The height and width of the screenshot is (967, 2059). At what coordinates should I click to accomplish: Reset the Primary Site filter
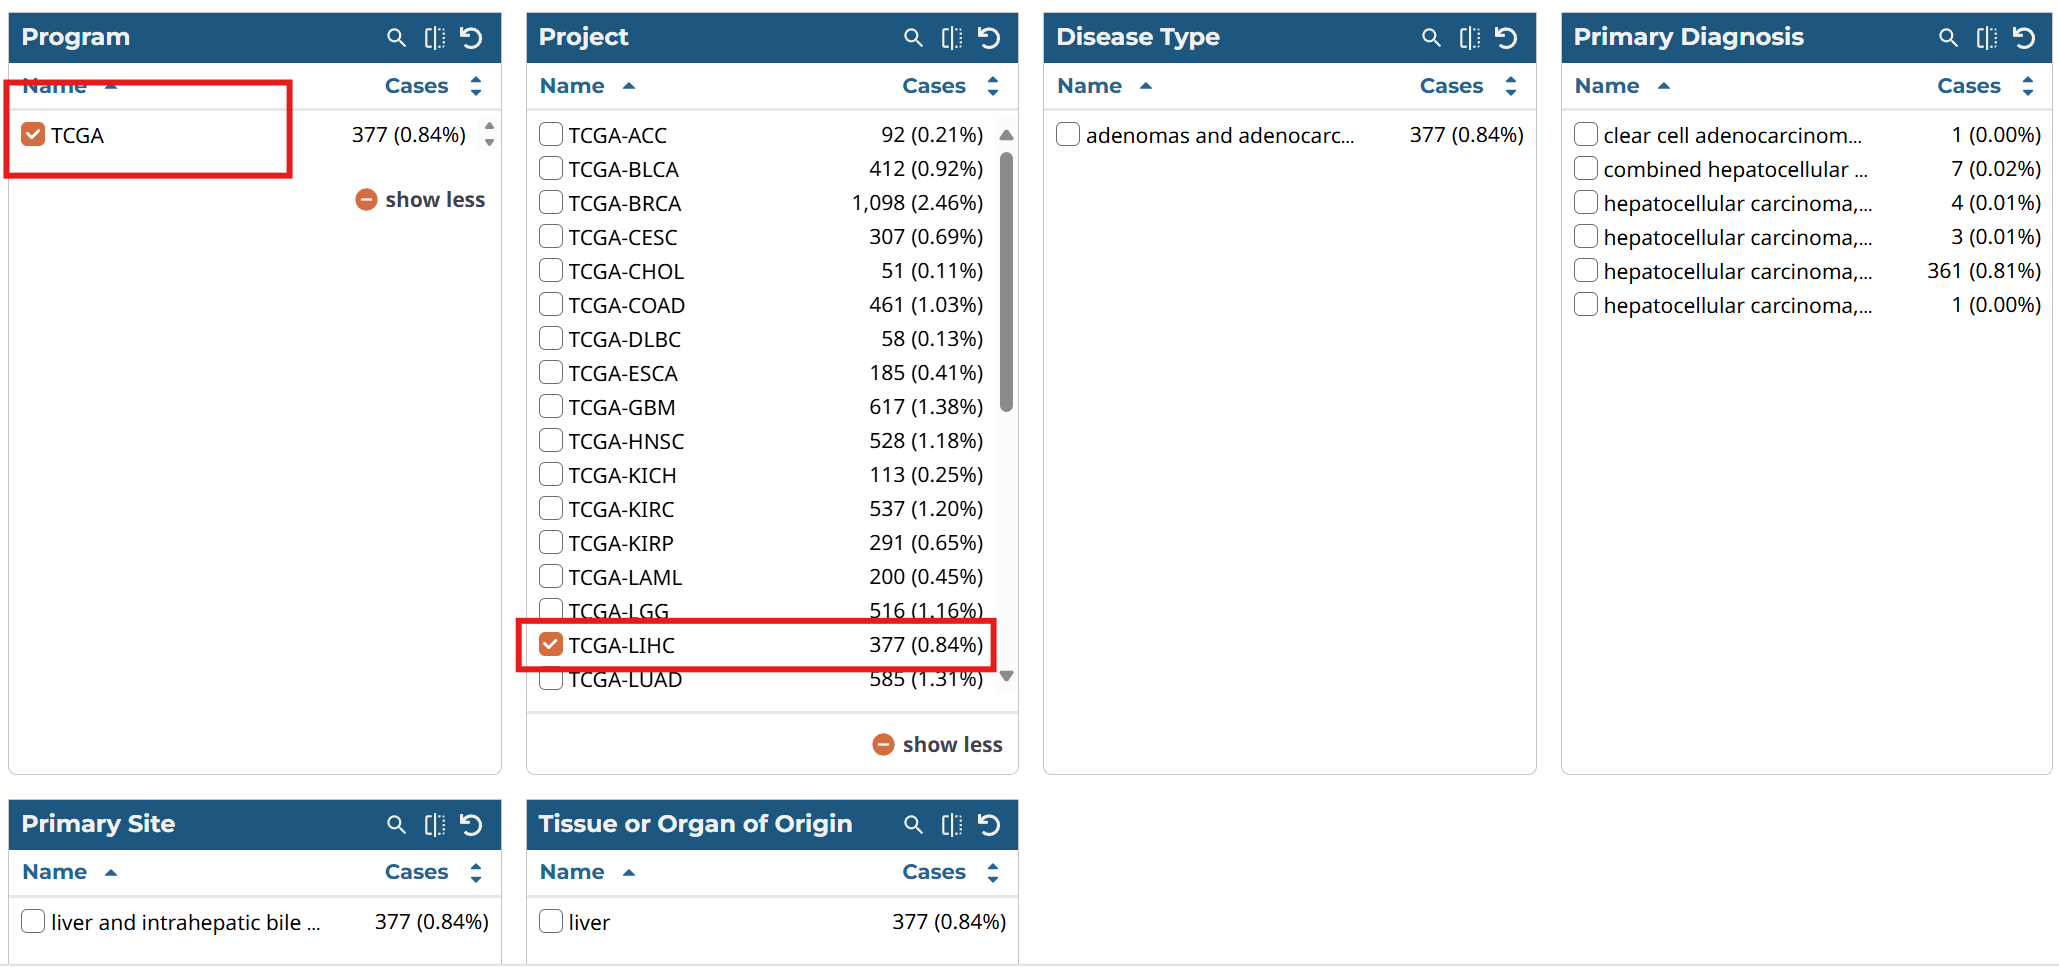point(471,825)
